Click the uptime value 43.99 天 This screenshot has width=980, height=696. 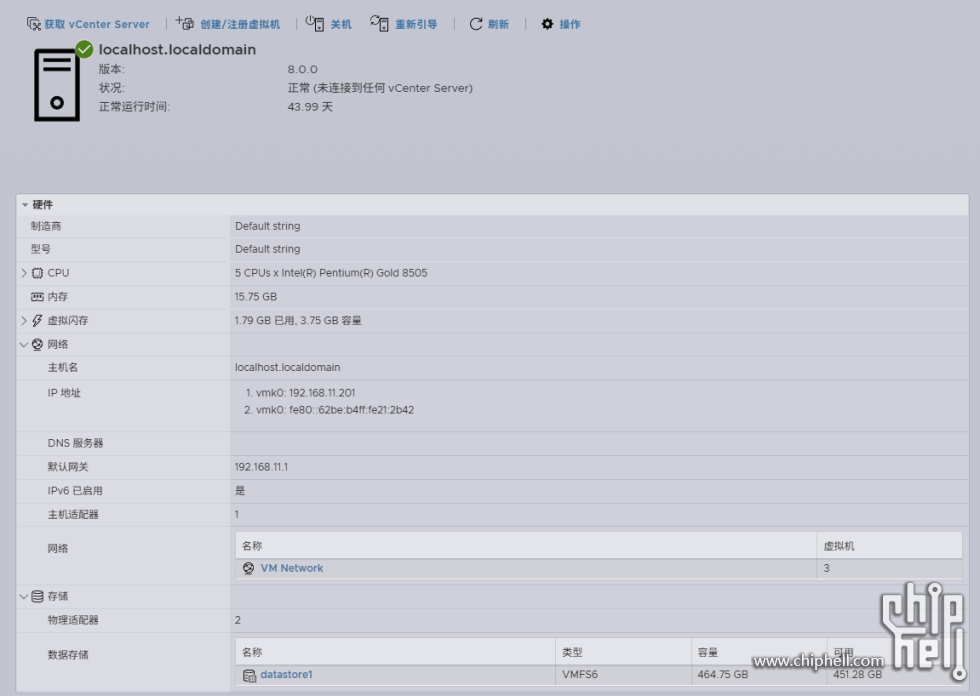click(x=310, y=107)
